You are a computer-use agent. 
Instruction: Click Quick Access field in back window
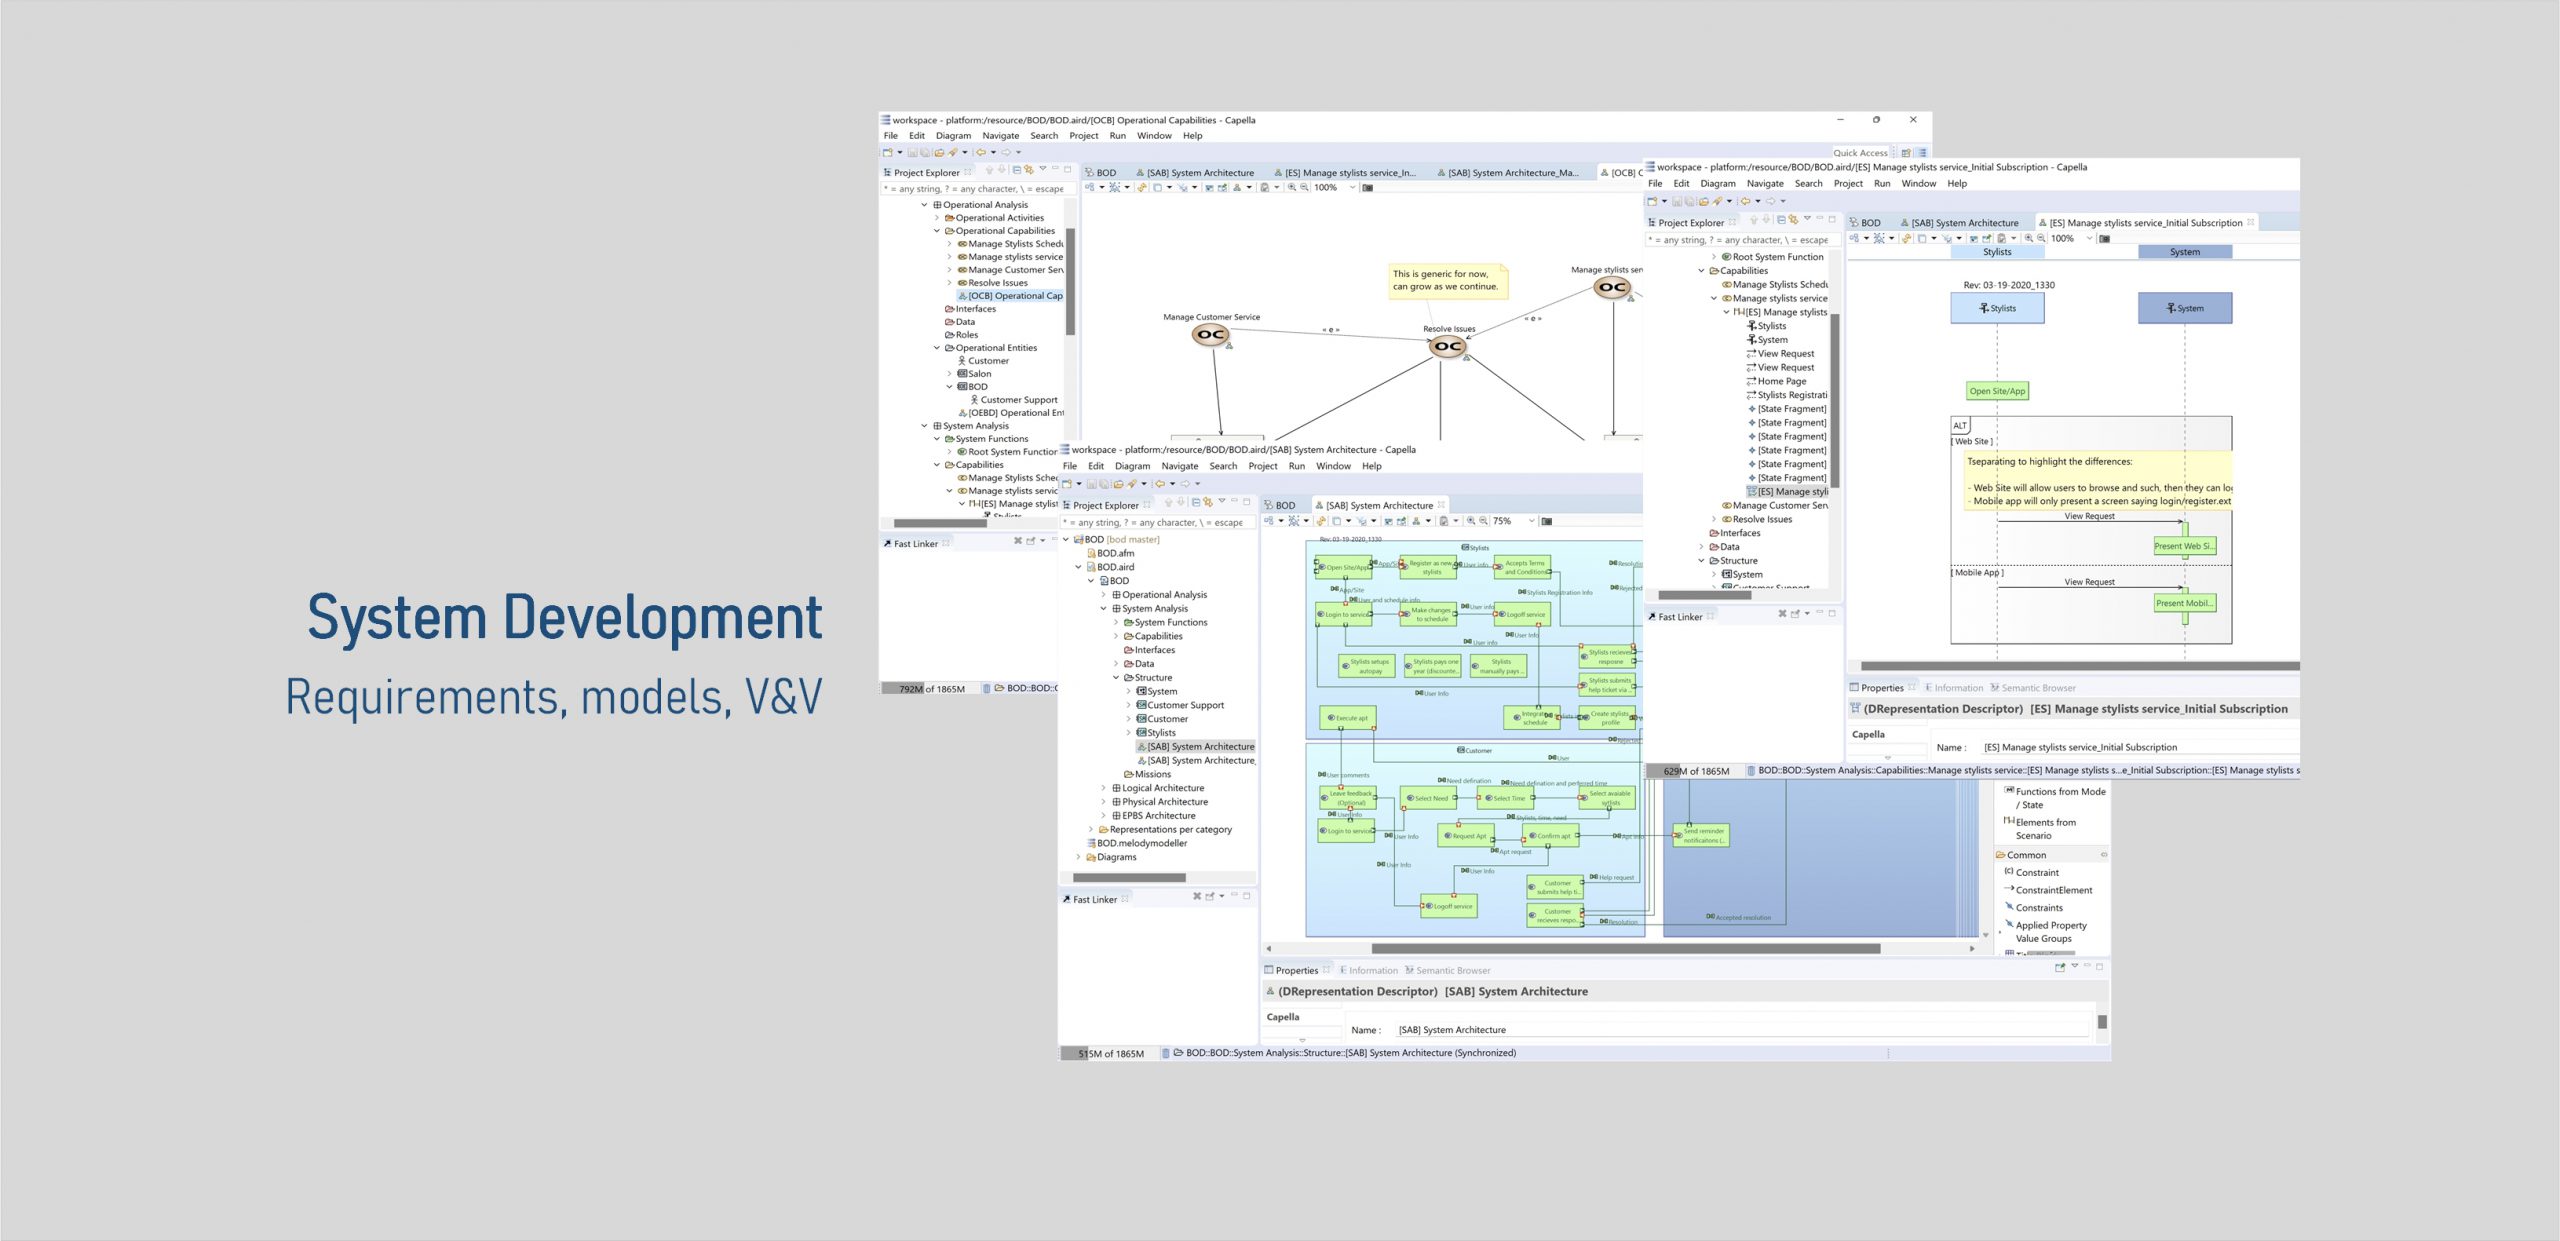click(1860, 153)
